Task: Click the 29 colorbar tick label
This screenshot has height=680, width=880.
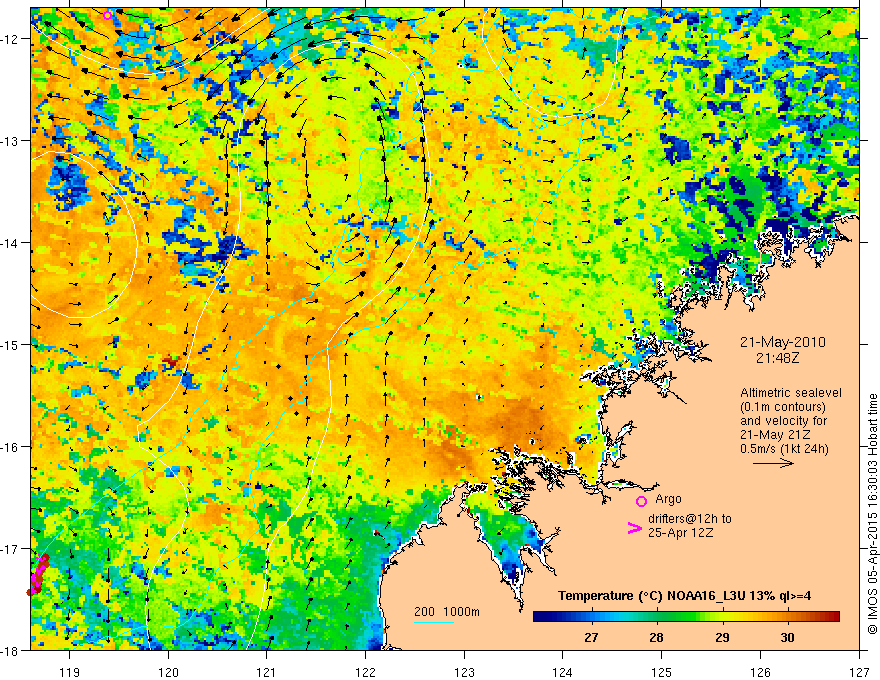Action: tap(722, 637)
